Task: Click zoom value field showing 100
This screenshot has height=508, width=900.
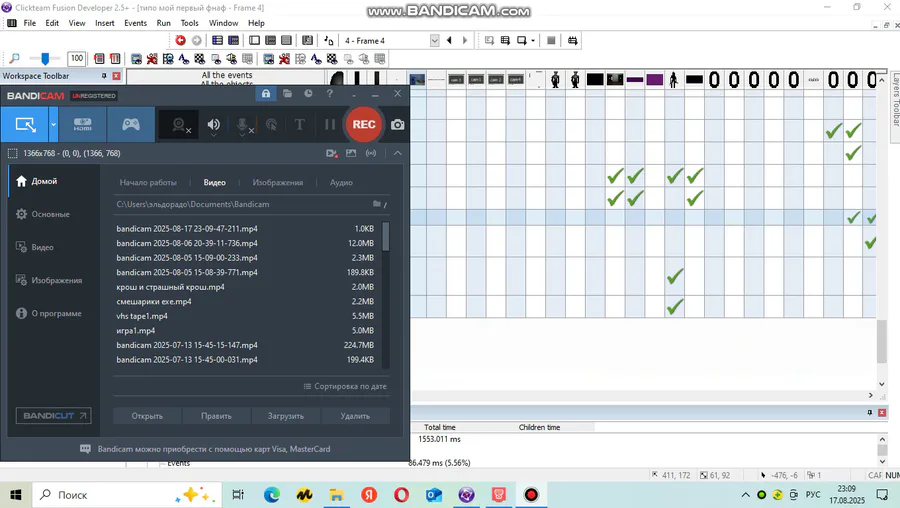Action: click(77, 59)
